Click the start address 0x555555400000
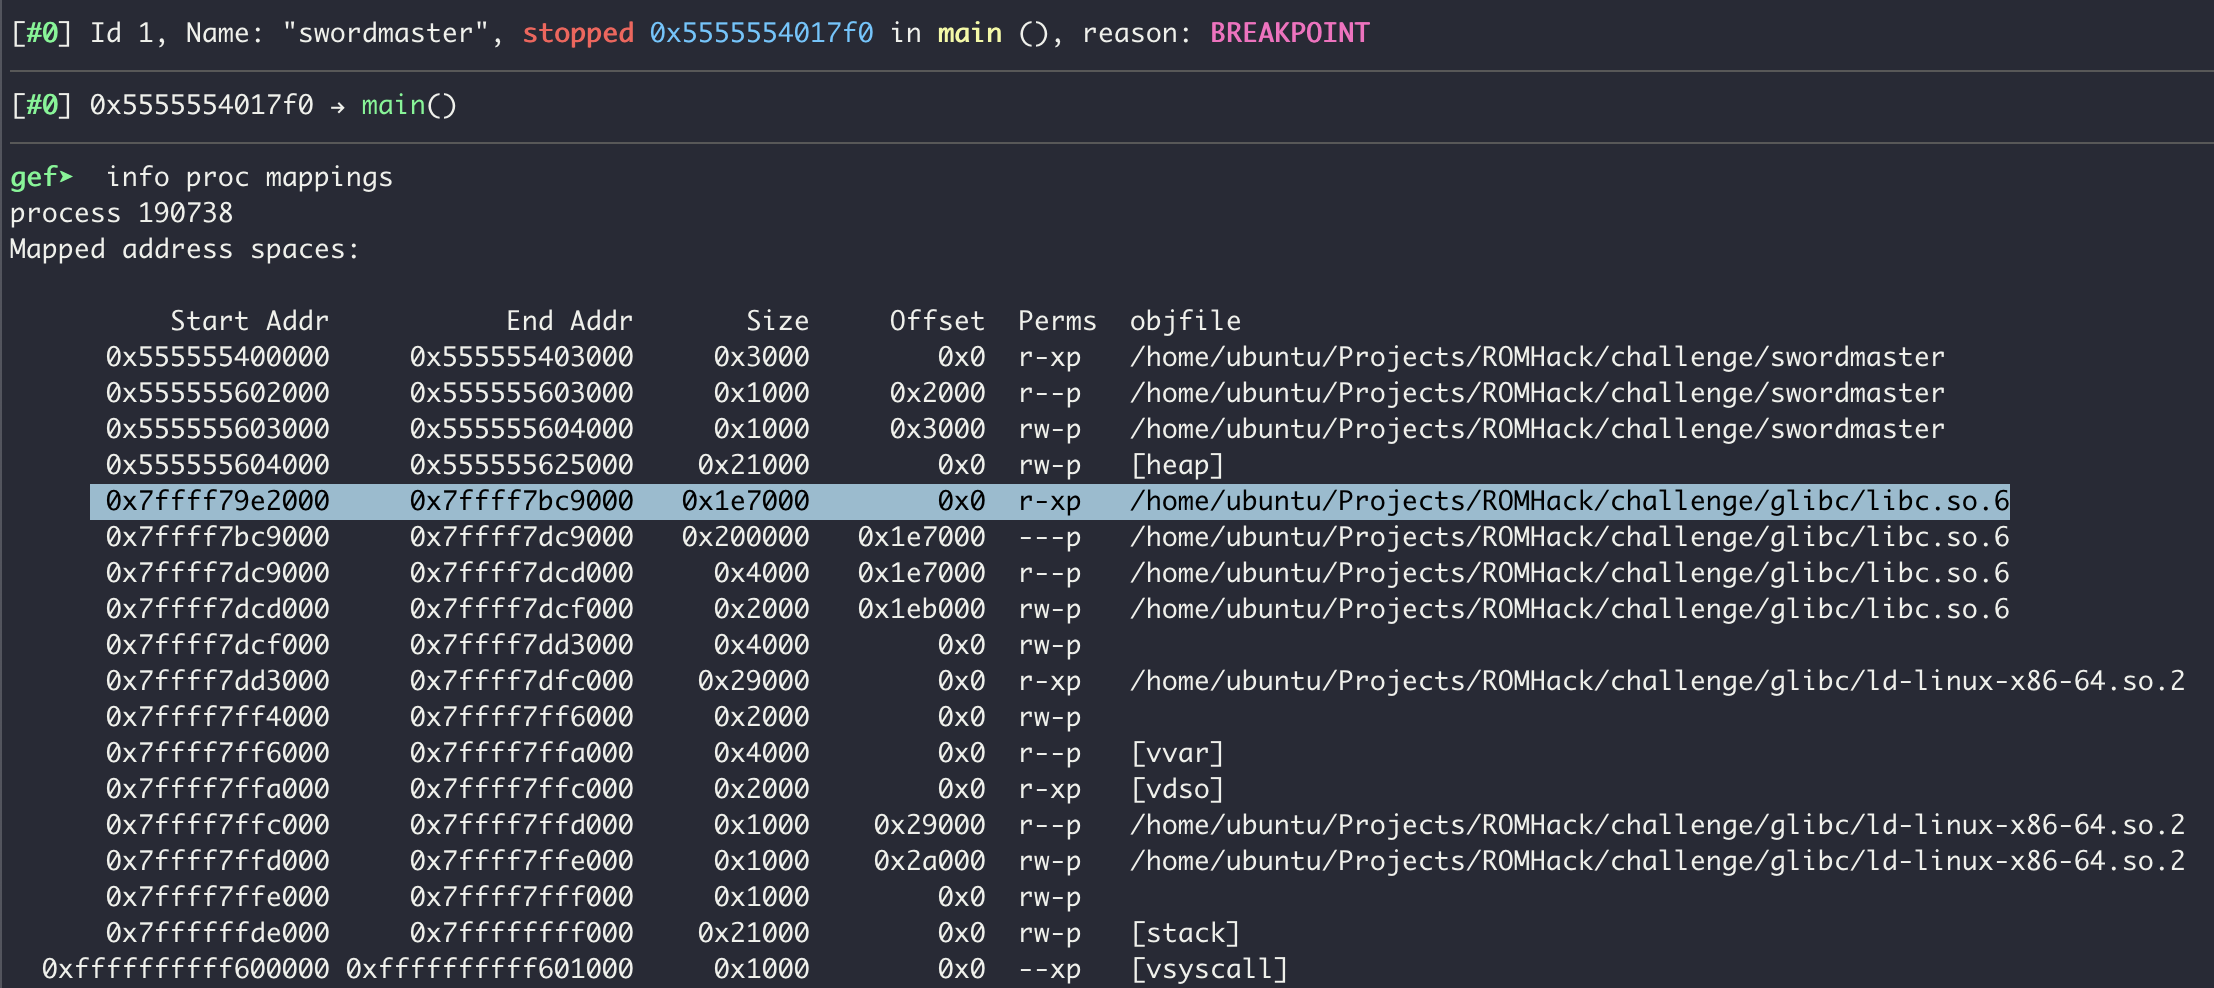 (x=217, y=357)
